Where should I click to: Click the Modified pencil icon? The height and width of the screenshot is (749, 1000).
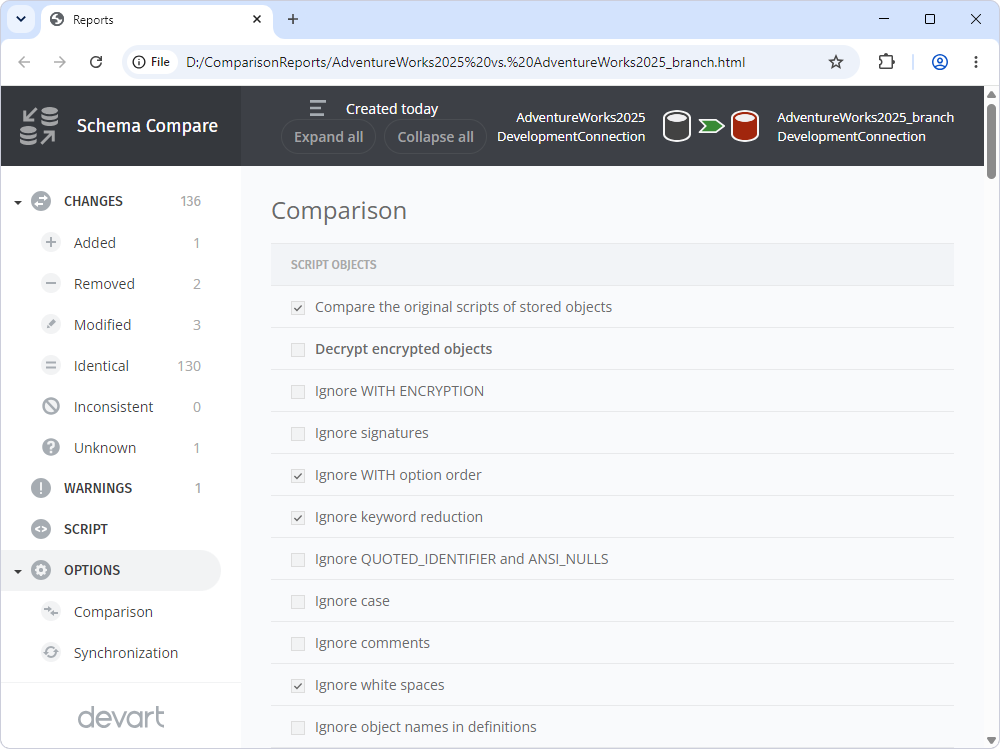pyautogui.click(x=51, y=324)
